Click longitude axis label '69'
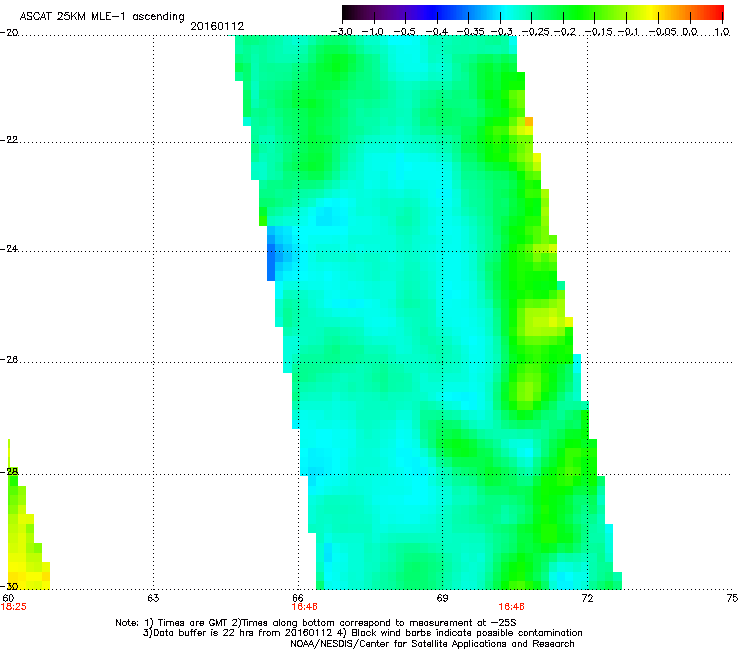The width and height of the screenshot is (740, 650). [442, 598]
